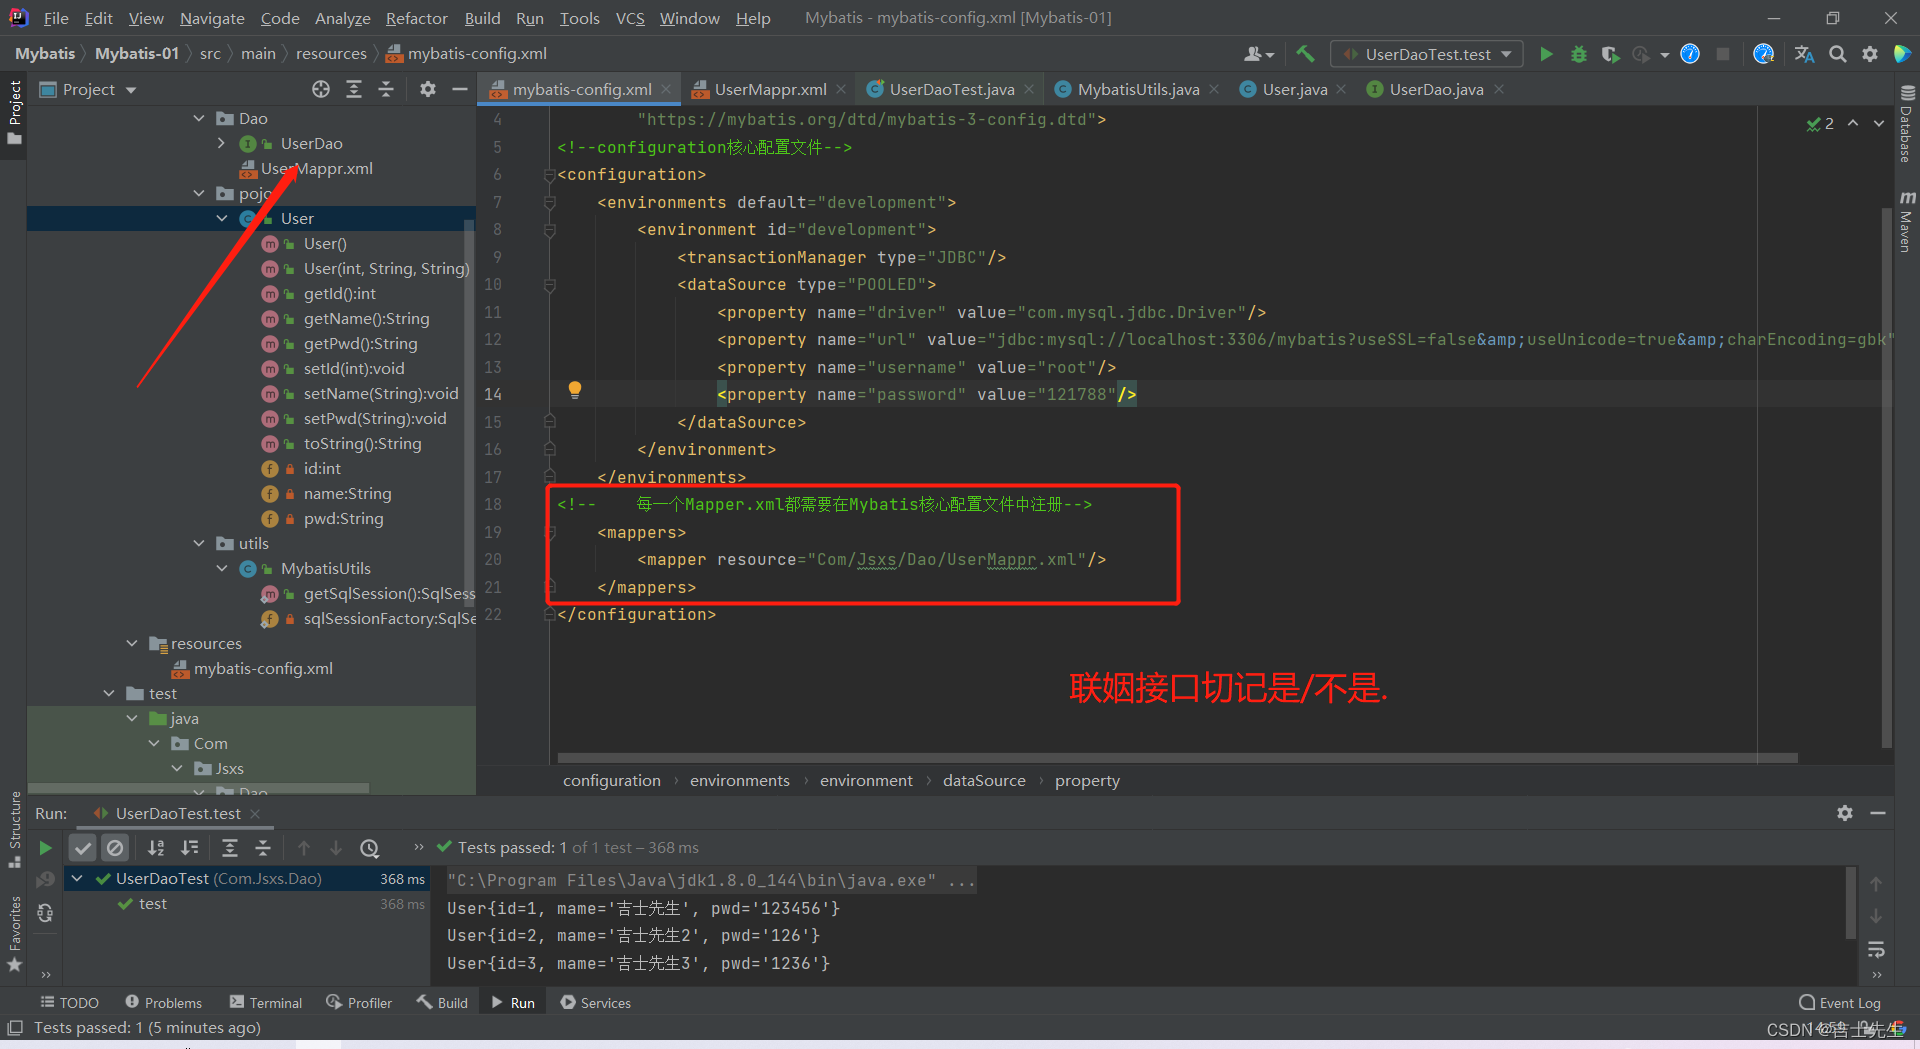The width and height of the screenshot is (1920, 1049).
Task: Open Search Everywhere magnifier icon
Action: pos(1837,54)
